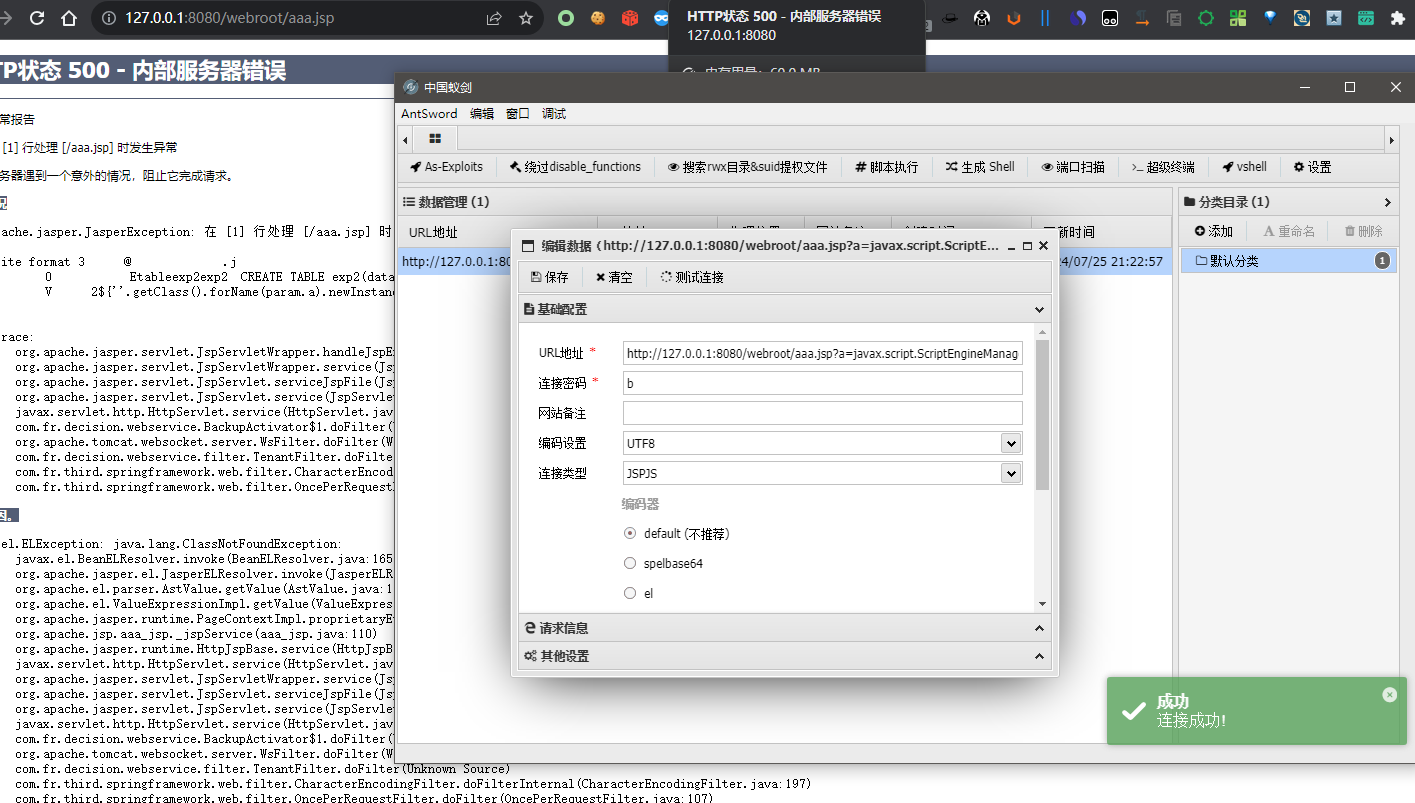Viewport: 1415px width, 803px height.
Task: Click the cookie browser extension icon
Action: tap(598, 18)
